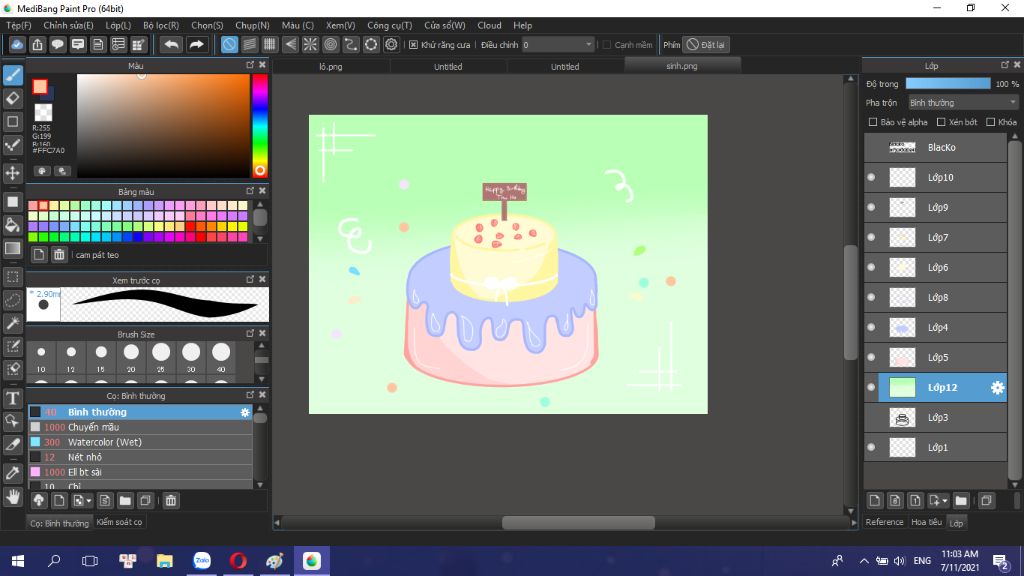The image size is (1024, 576).
Task: Toggle the Khử răng cưa checkbox
Action: pyautogui.click(x=413, y=44)
